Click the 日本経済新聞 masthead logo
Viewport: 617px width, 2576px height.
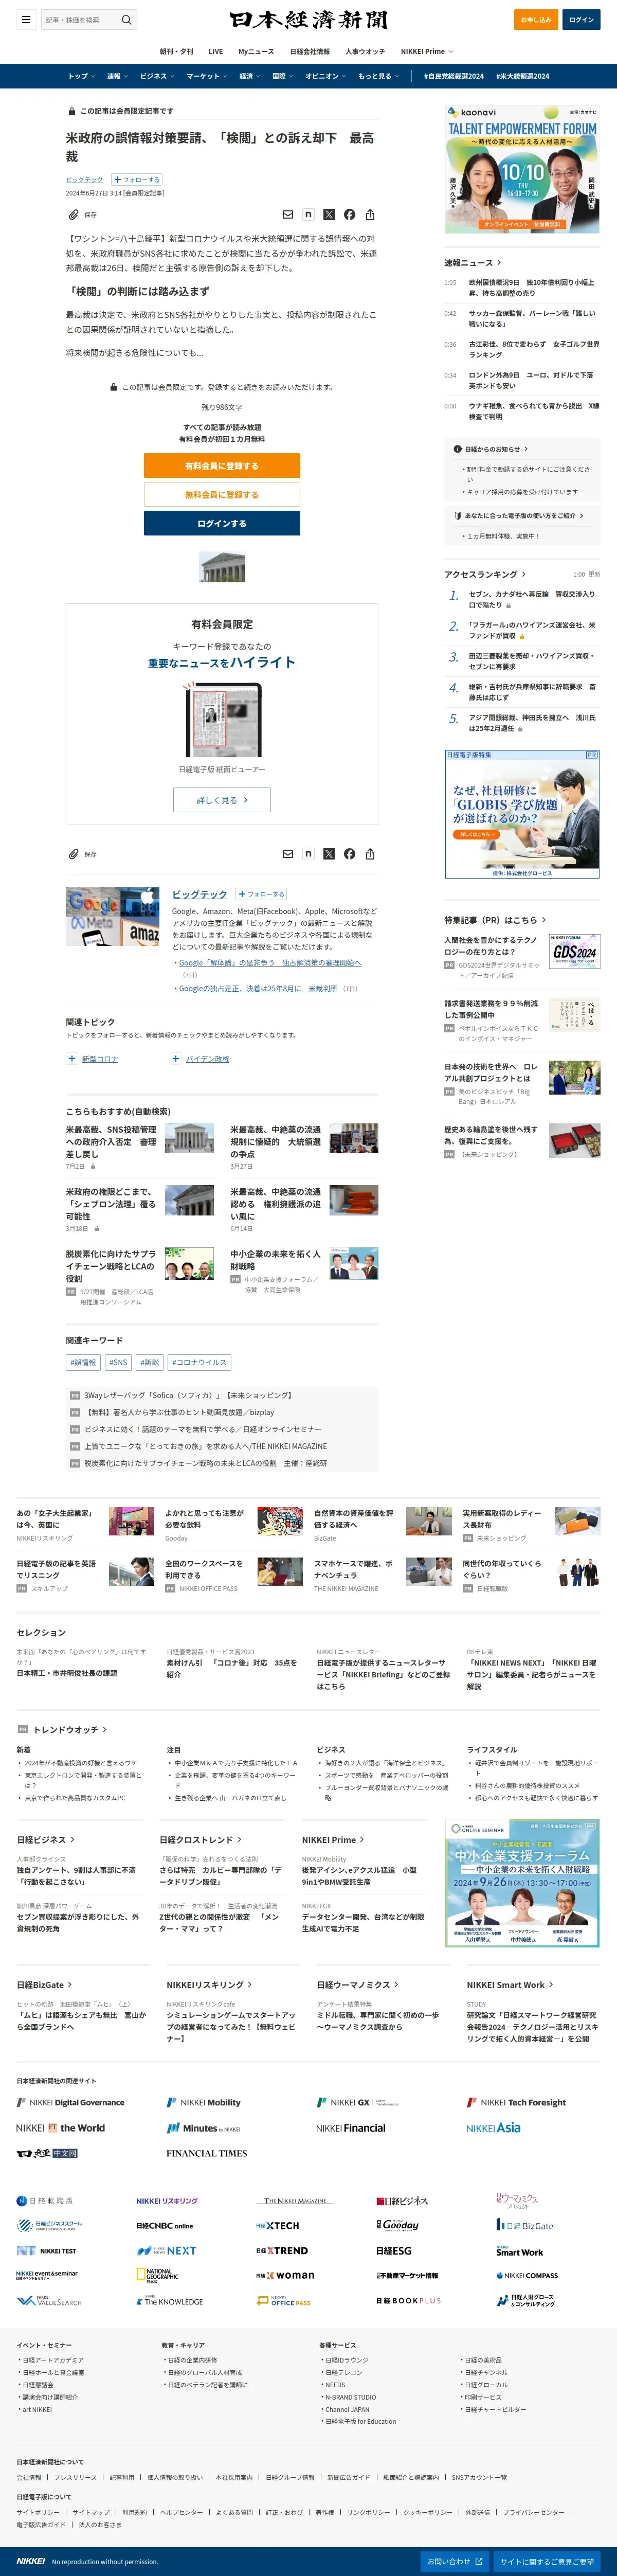(308, 20)
